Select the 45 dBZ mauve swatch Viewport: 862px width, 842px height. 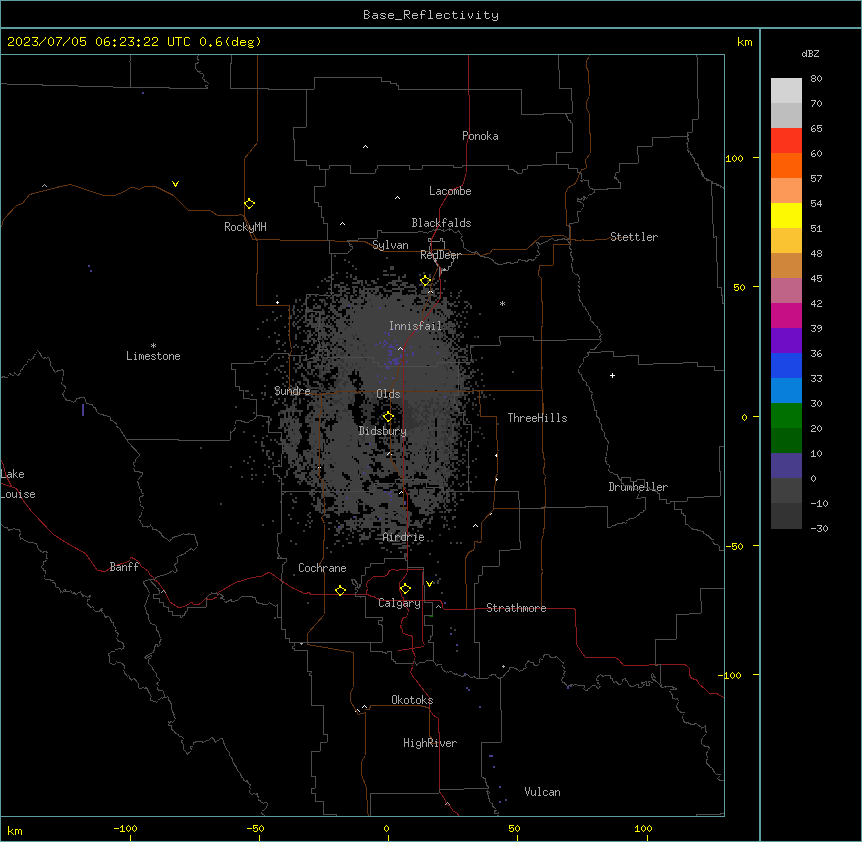pyautogui.click(x=786, y=290)
